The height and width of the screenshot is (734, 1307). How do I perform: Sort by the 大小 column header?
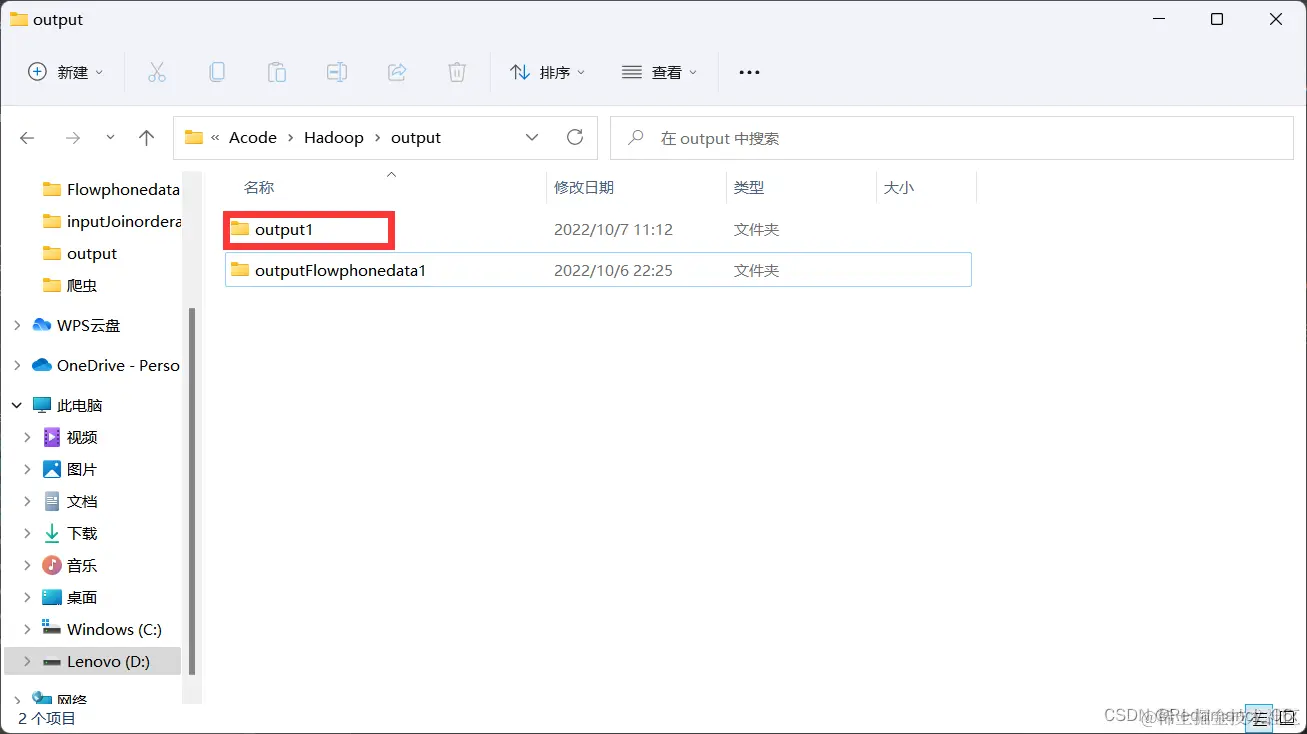pos(899,188)
